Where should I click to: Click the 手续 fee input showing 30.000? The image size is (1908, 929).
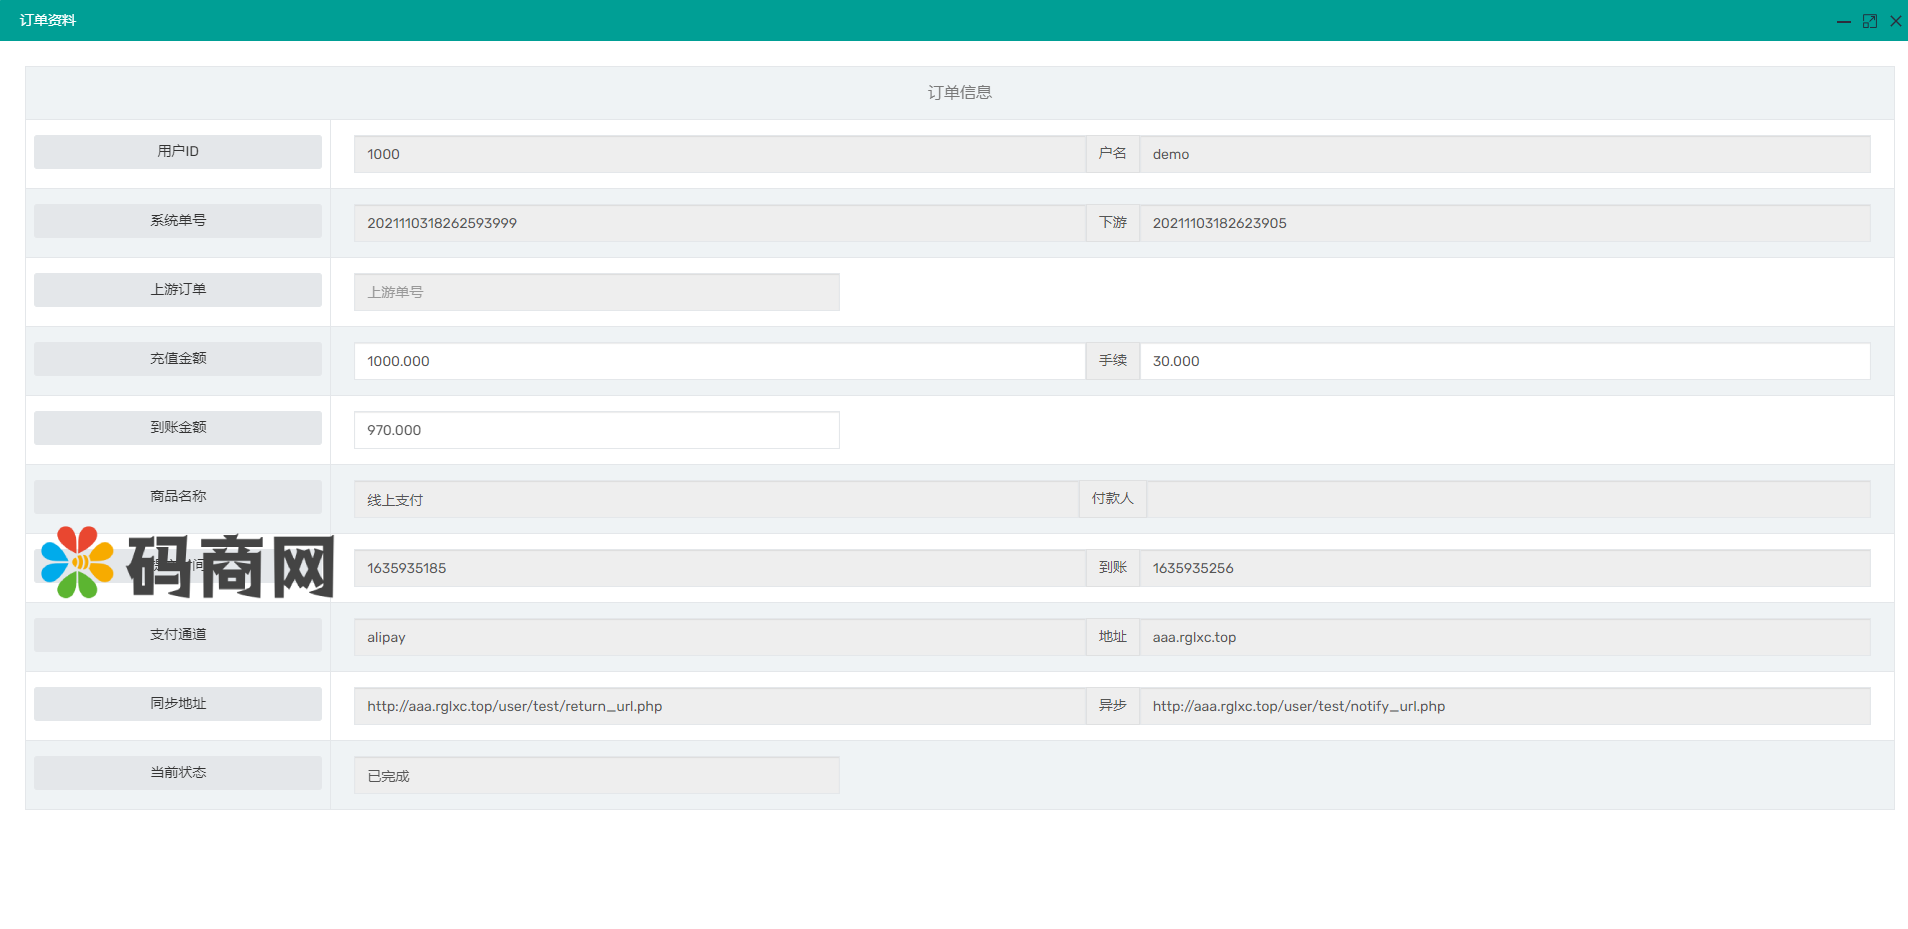(1504, 361)
